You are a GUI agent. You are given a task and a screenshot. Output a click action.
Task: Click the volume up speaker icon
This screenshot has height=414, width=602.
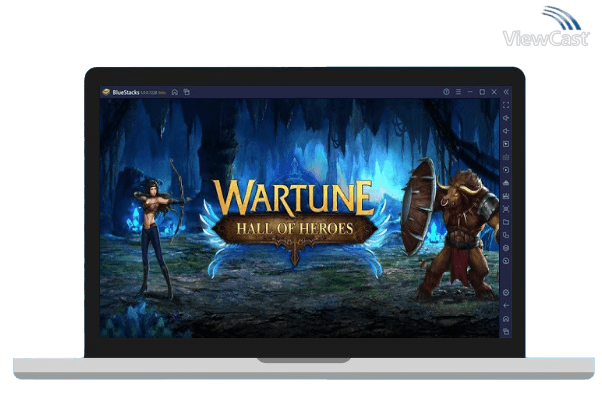point(506,118)
